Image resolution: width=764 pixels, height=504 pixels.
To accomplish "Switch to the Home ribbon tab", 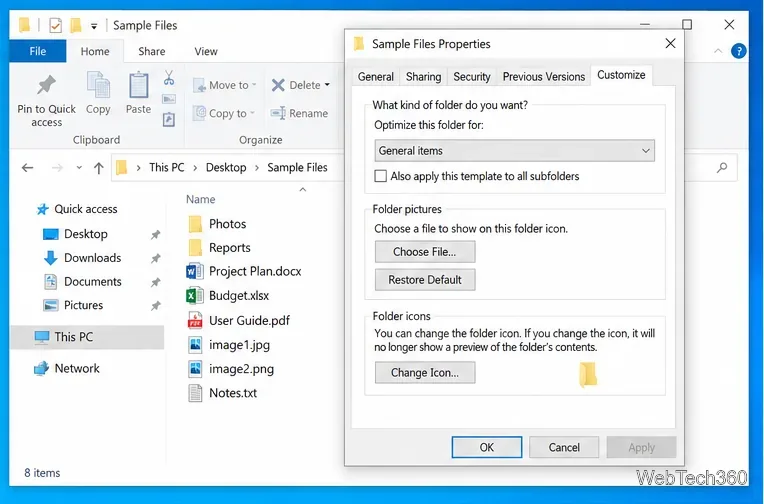I will point(95,51).
